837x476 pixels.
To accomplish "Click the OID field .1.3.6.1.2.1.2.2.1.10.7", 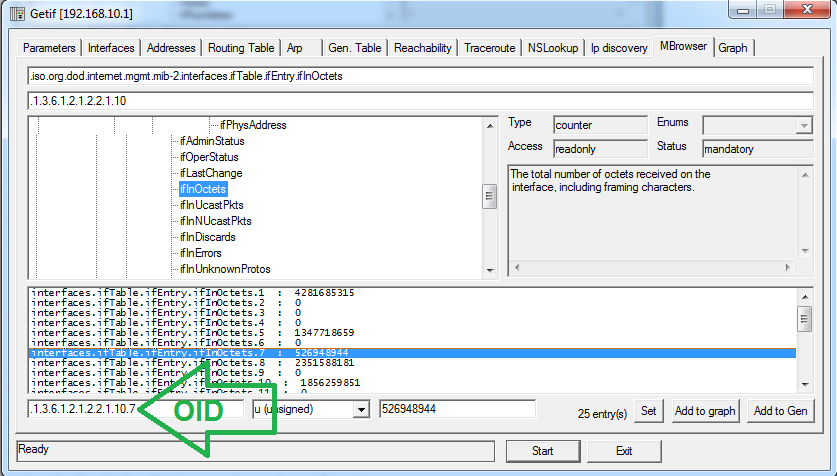I will [x=136, y=409].
